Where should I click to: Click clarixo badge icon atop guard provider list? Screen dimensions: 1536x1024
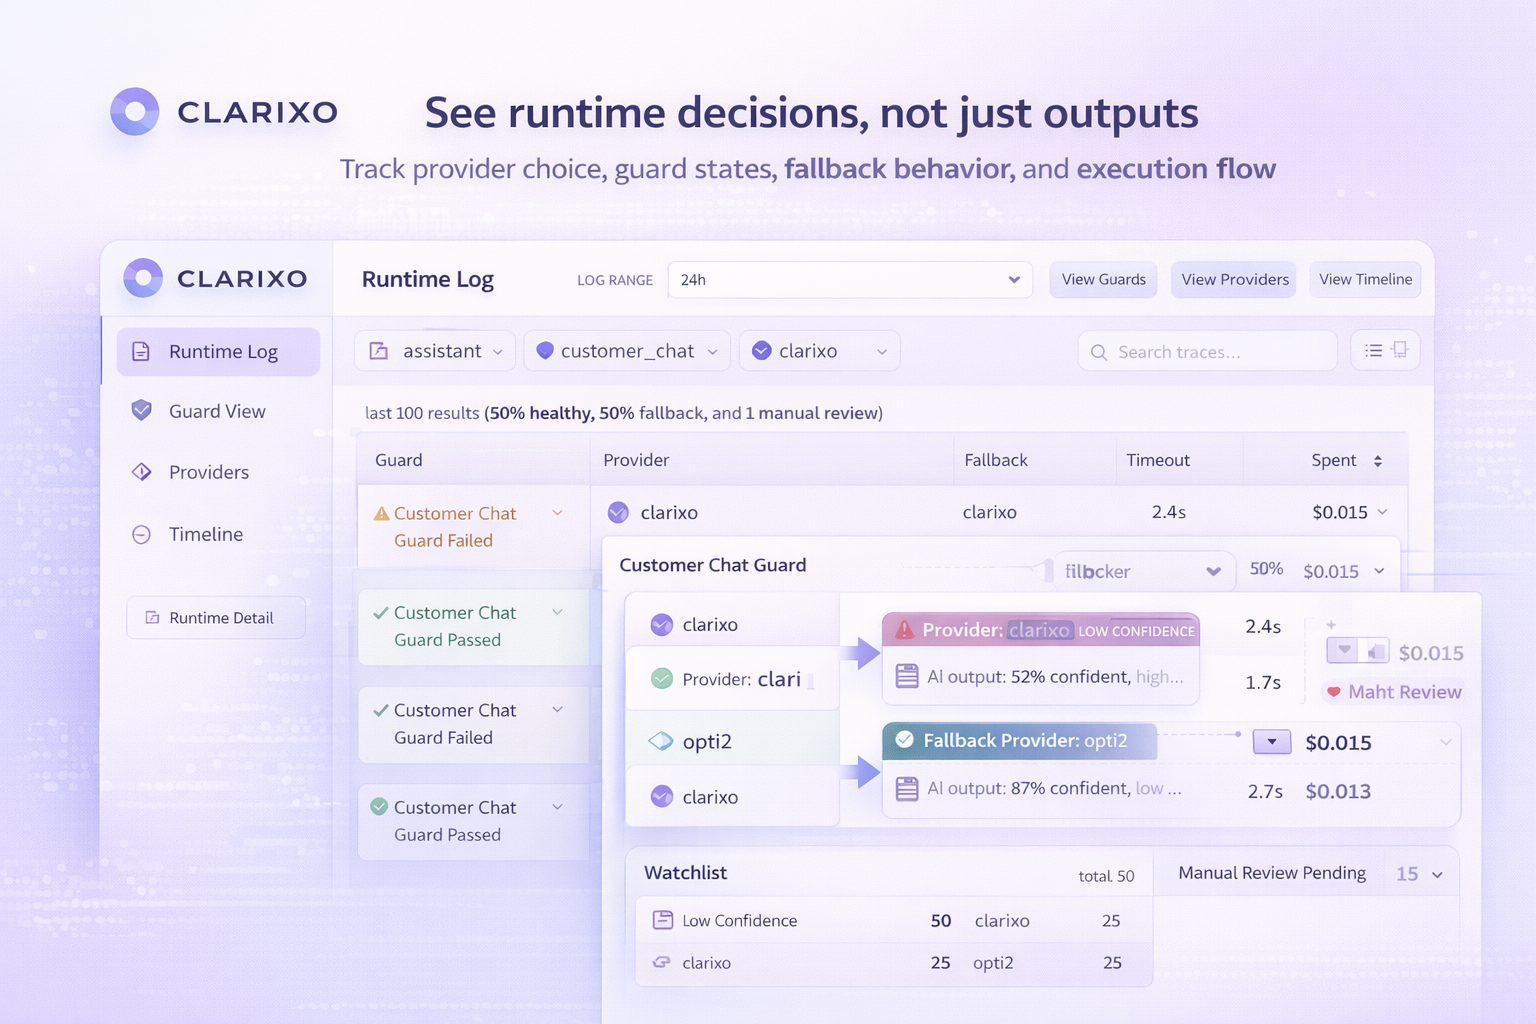click(662, 625)
